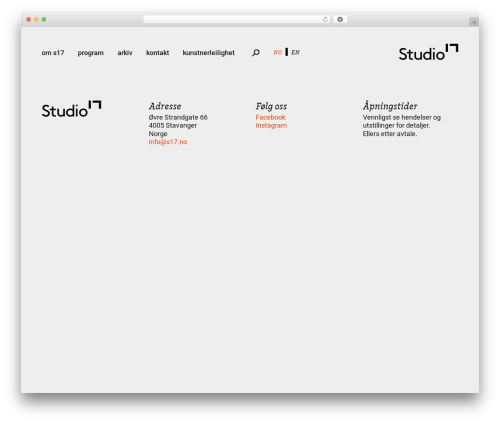Navigate to kontakt page
The height and width of the screenshot is (423, 500).
157,53
